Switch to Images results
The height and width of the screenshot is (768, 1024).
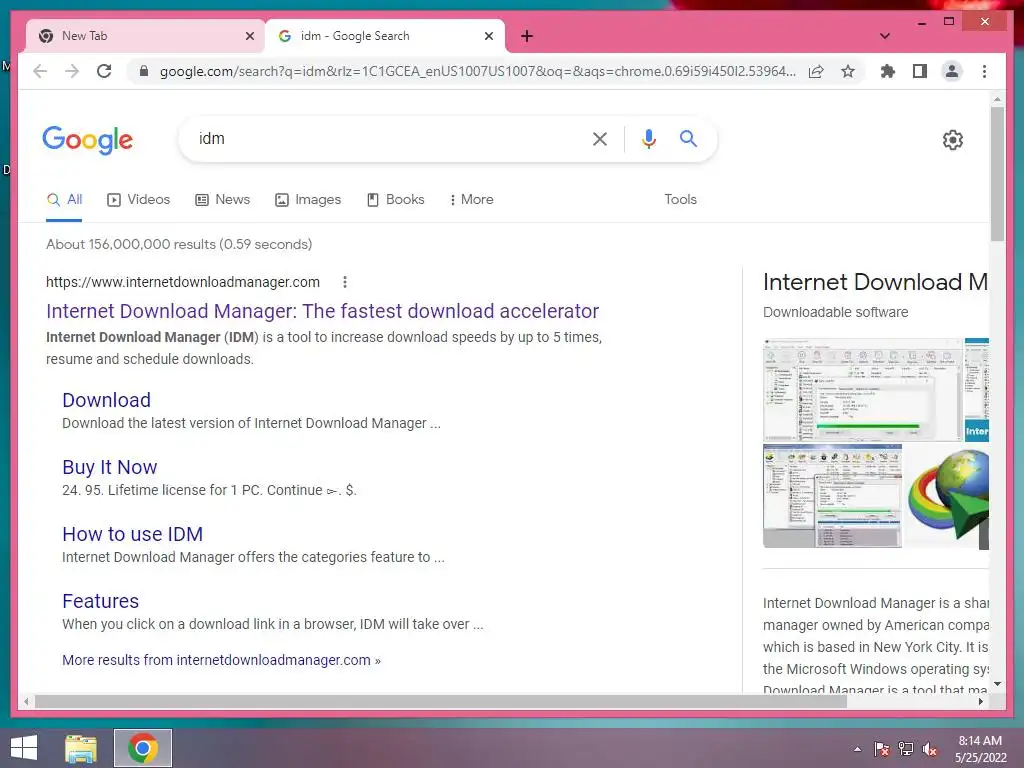tap(308, 200)
